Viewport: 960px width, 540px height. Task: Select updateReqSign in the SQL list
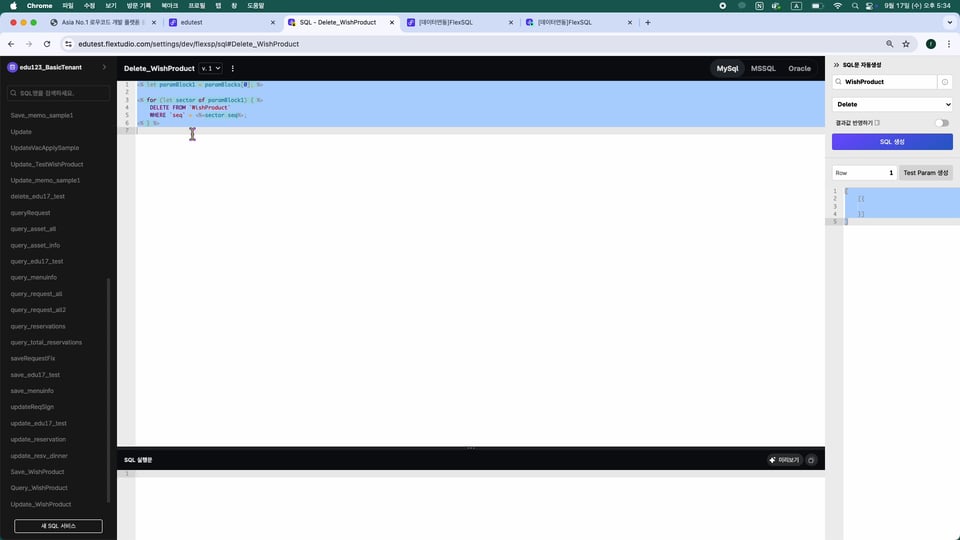pyautogui.click(x=32, y=407)
